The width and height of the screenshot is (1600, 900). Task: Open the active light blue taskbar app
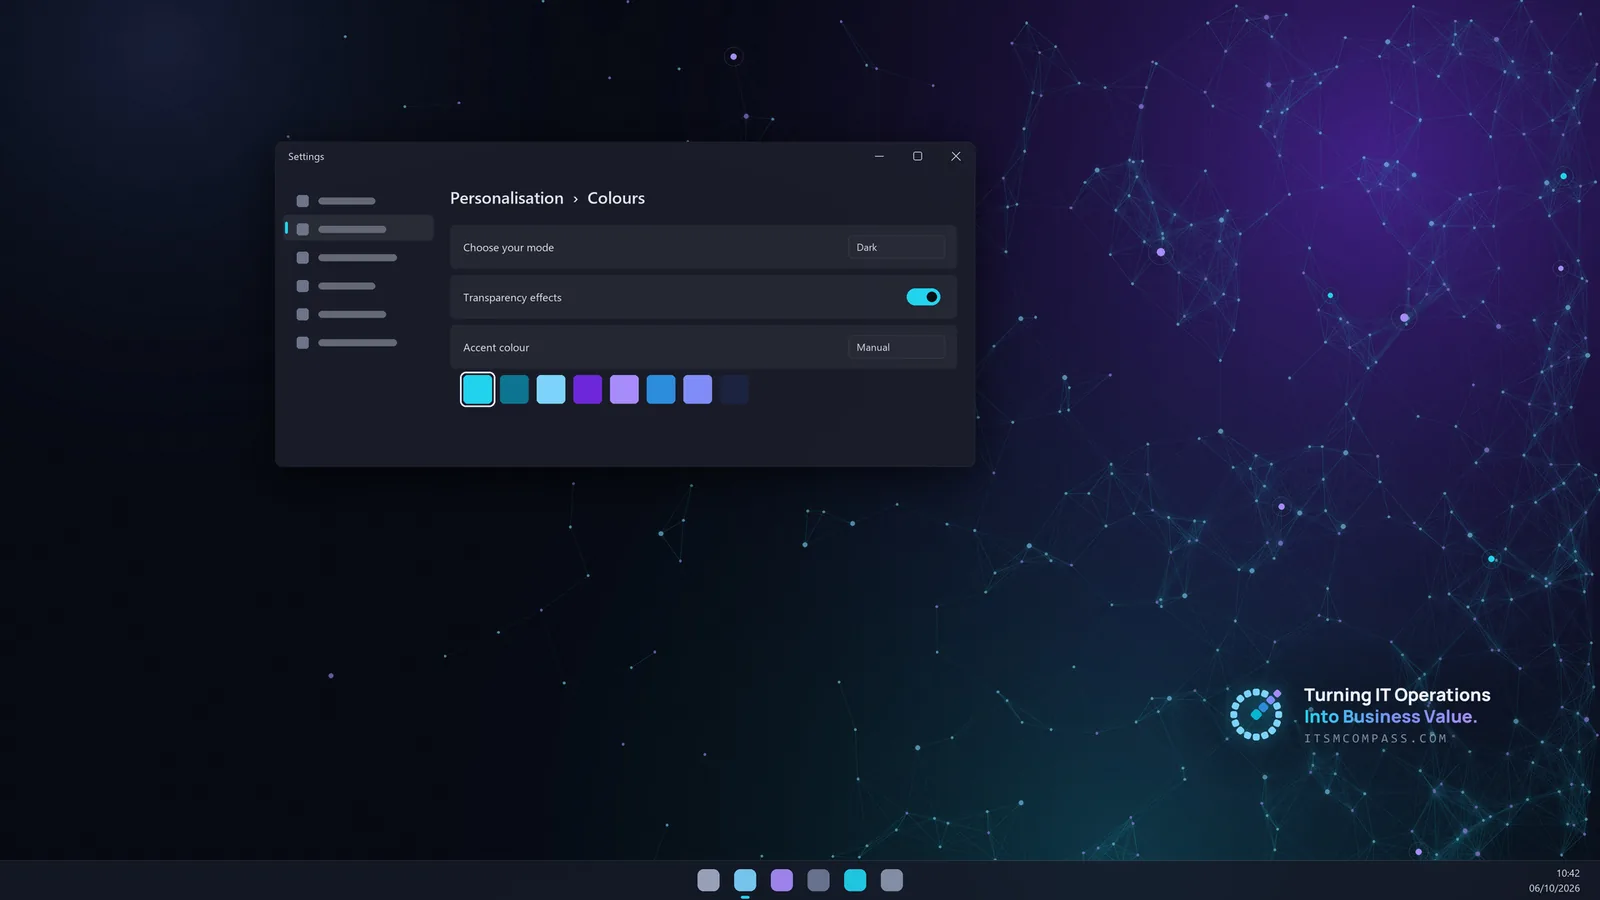[745, 880]
